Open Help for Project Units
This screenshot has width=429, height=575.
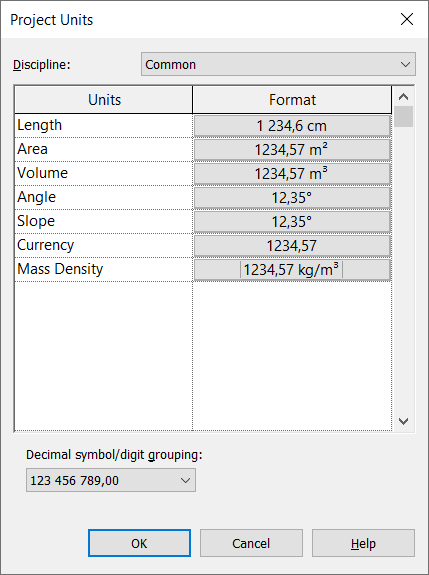pos(363,543)
